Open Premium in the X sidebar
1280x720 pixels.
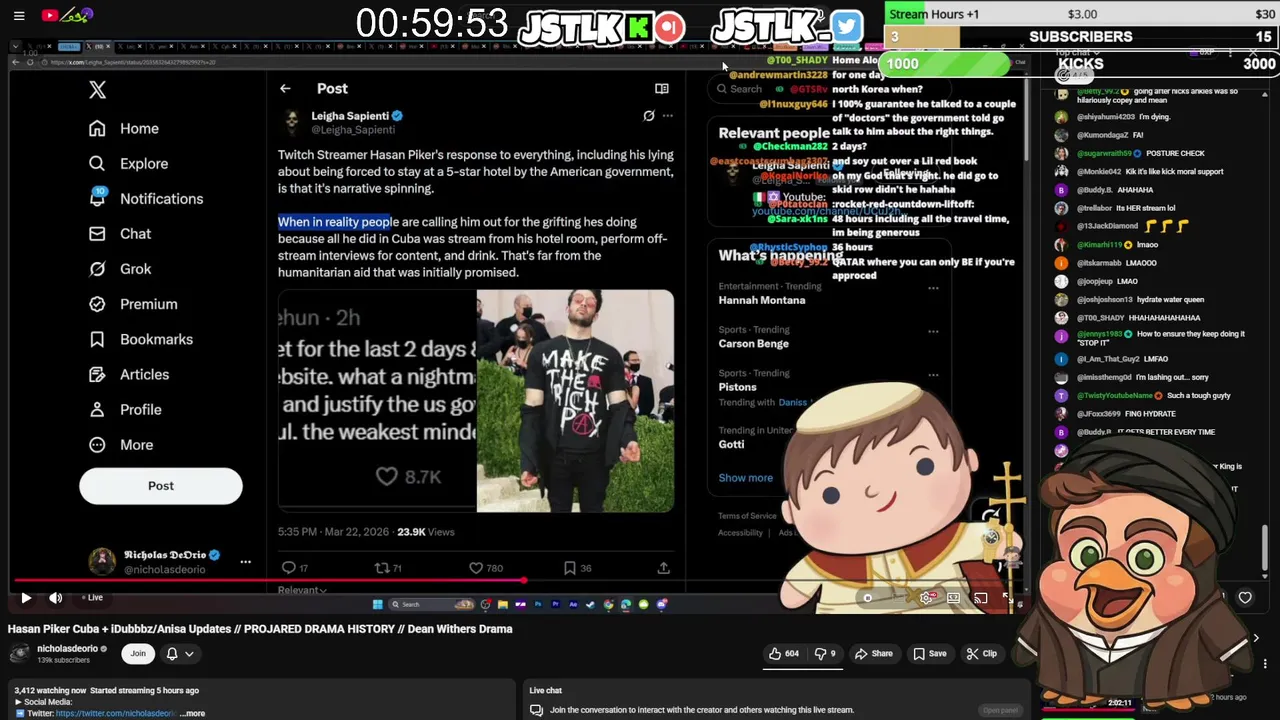(x=133, y=304)
